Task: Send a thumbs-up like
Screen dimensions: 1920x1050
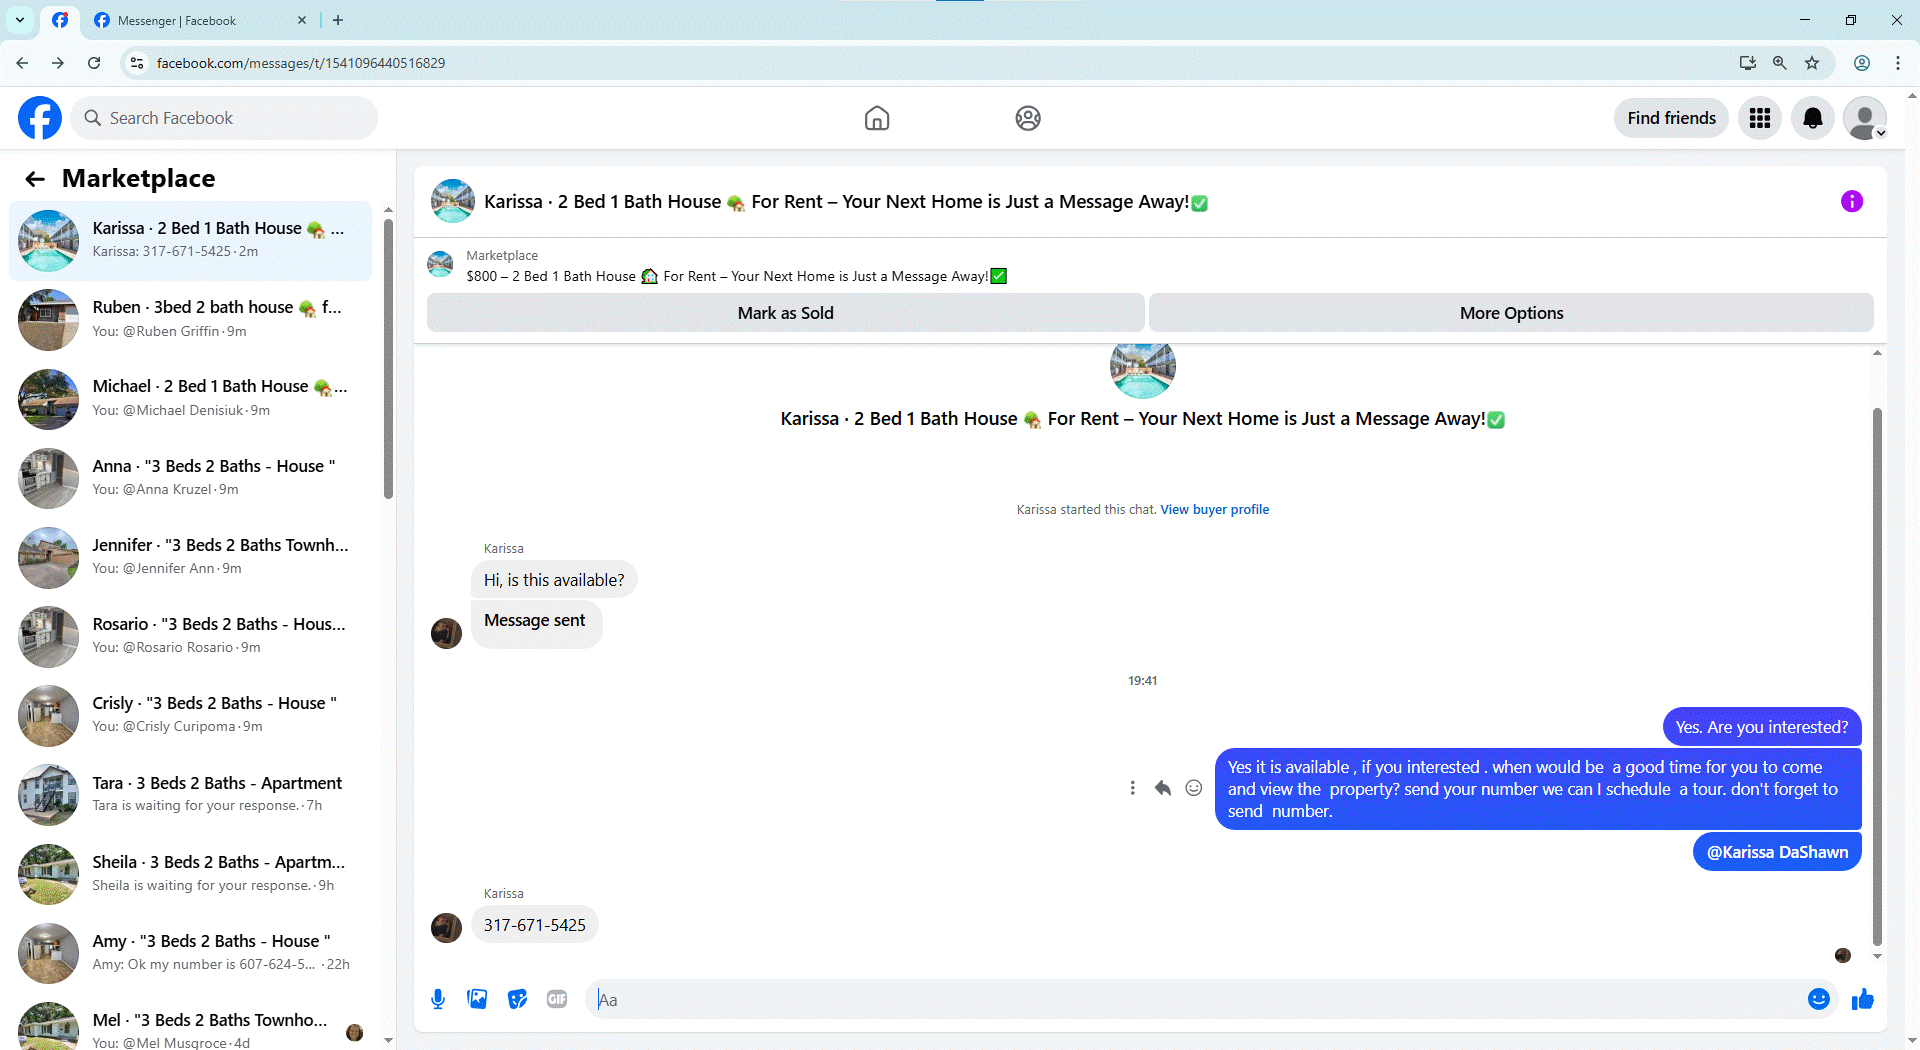Action: click(1863, 999)
